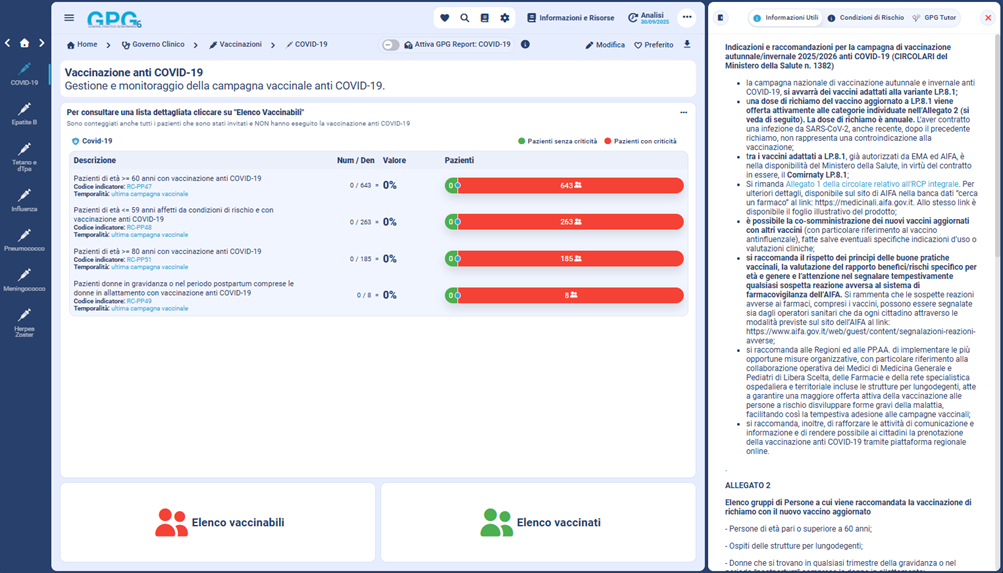This screenshot has width=1003, height=573.
Task: Open the top-right ellipsis more menu
Action: [687, 18]
